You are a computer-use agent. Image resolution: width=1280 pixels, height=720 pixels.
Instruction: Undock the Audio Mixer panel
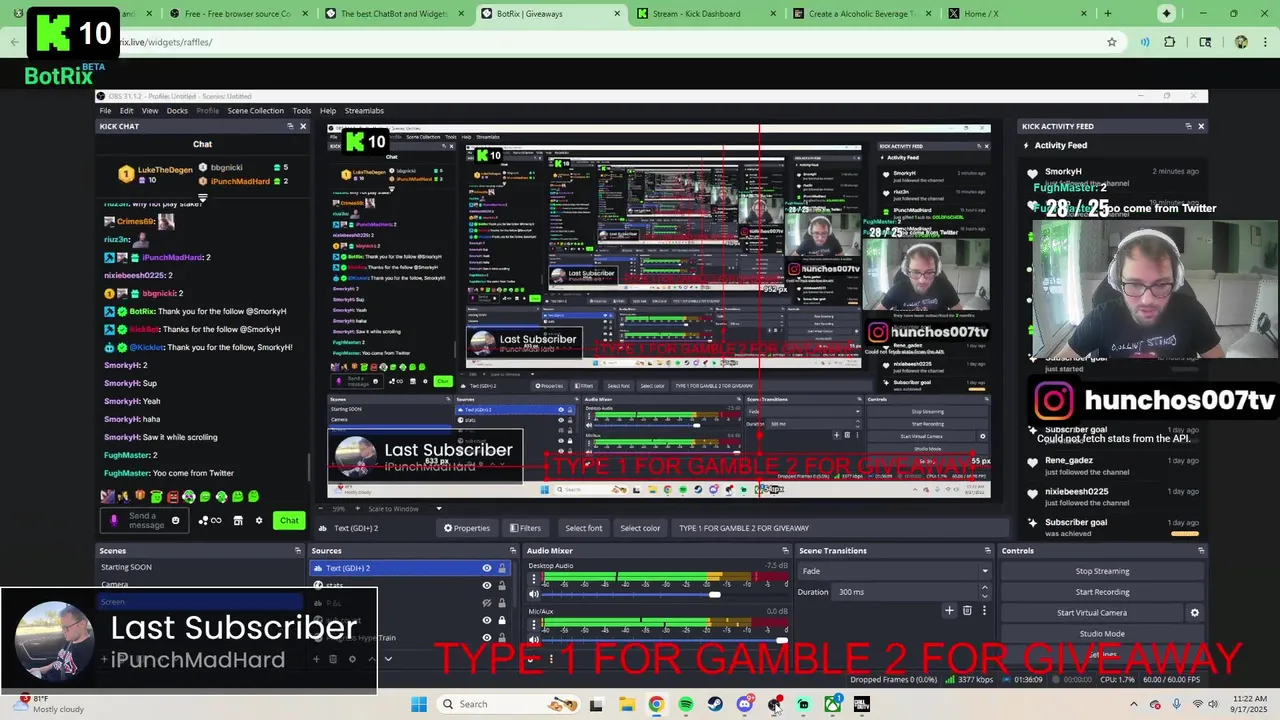[x=785, y=551]
